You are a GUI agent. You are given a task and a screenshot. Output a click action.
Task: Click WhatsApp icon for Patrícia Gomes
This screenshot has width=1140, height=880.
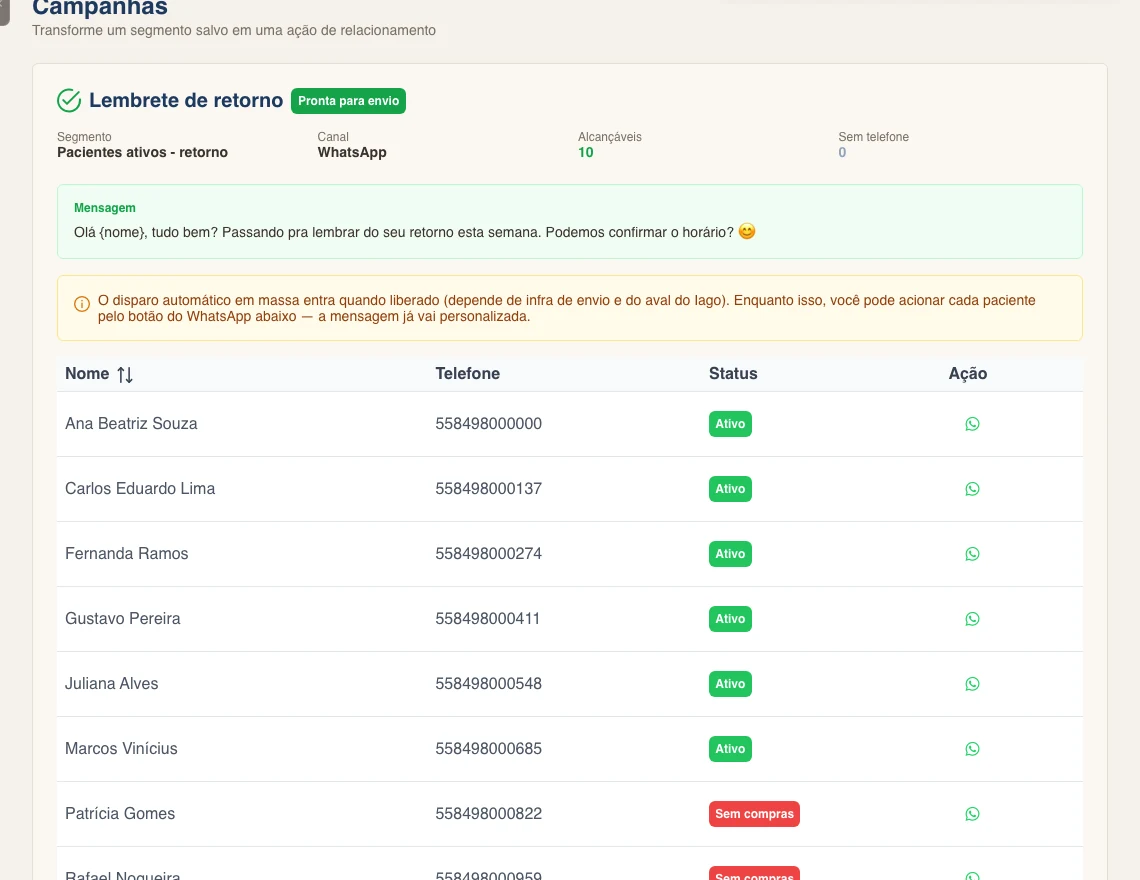[972, 814]
